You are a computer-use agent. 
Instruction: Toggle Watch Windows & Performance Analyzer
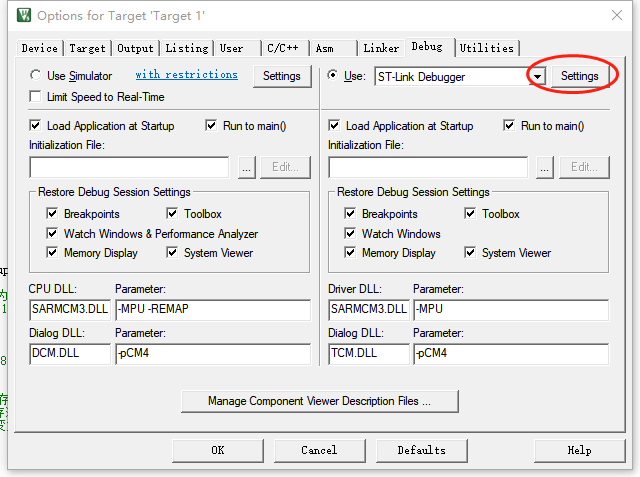point(52,233)
